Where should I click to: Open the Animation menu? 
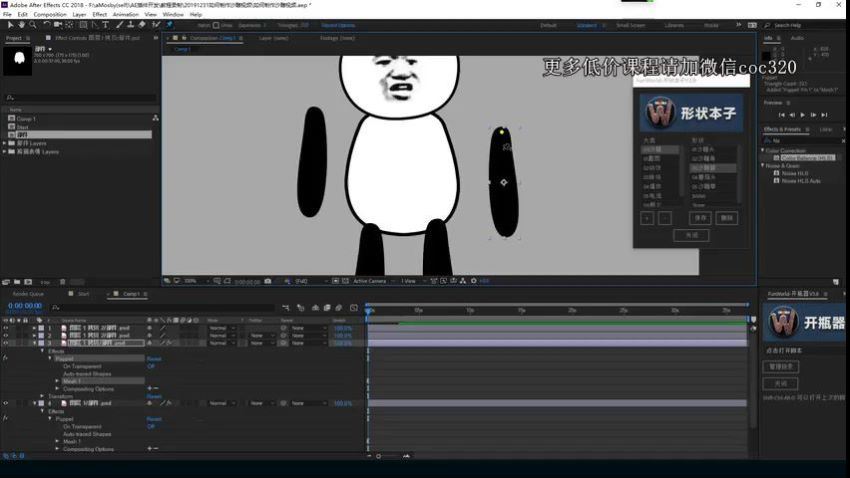tap(126, 15)
